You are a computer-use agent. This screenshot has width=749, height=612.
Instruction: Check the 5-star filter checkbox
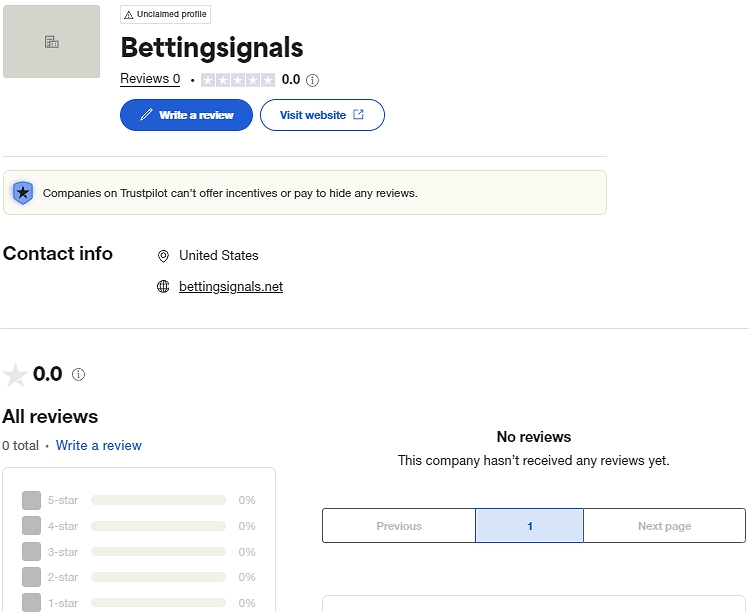(x=31, y=500)
